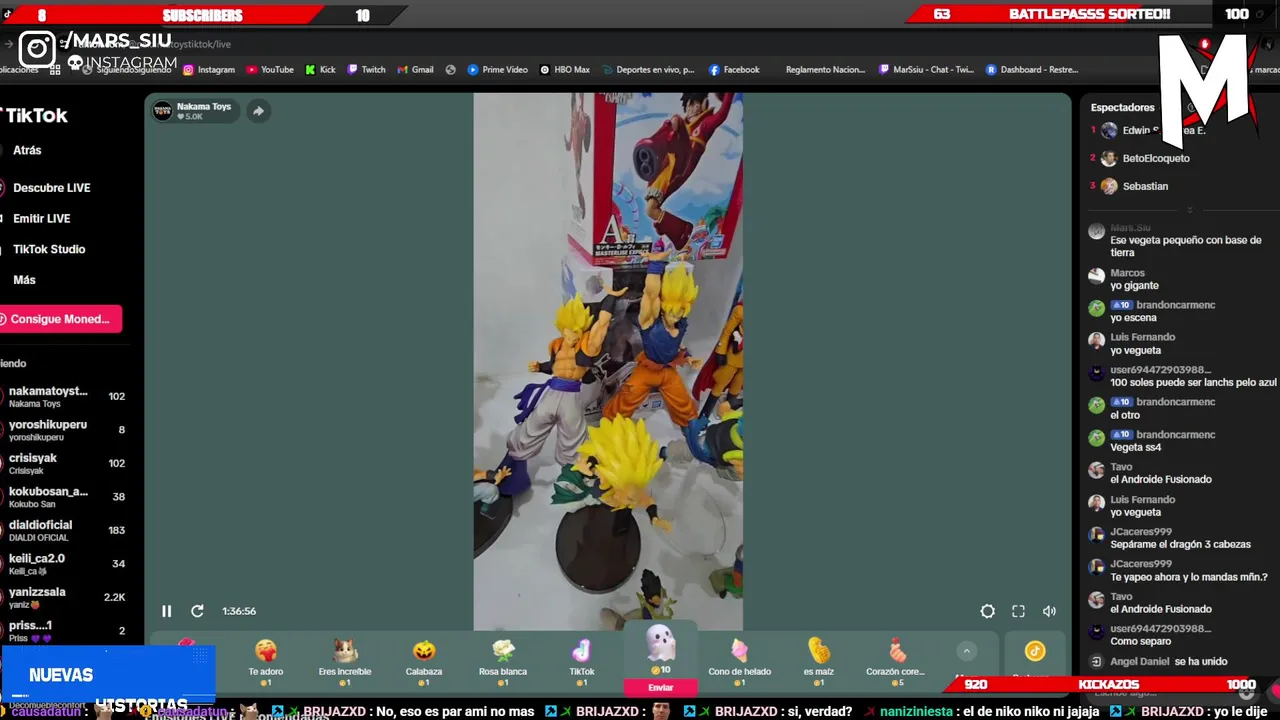Screen dimensions: 1280x720
Task: Open yanizzsala live channel
Action: coord(65,597)
